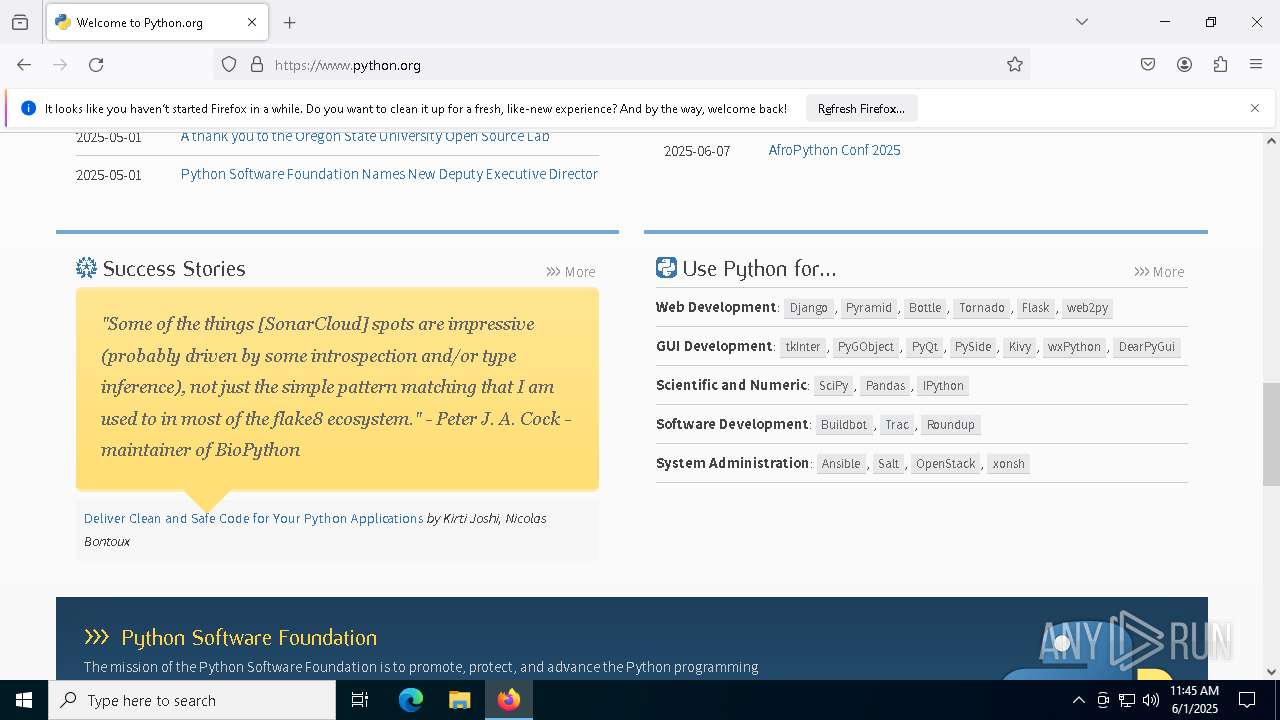Switch to Welcome to Python.org tab
The image size is (1280, 720).
click(x=156, y=22)
